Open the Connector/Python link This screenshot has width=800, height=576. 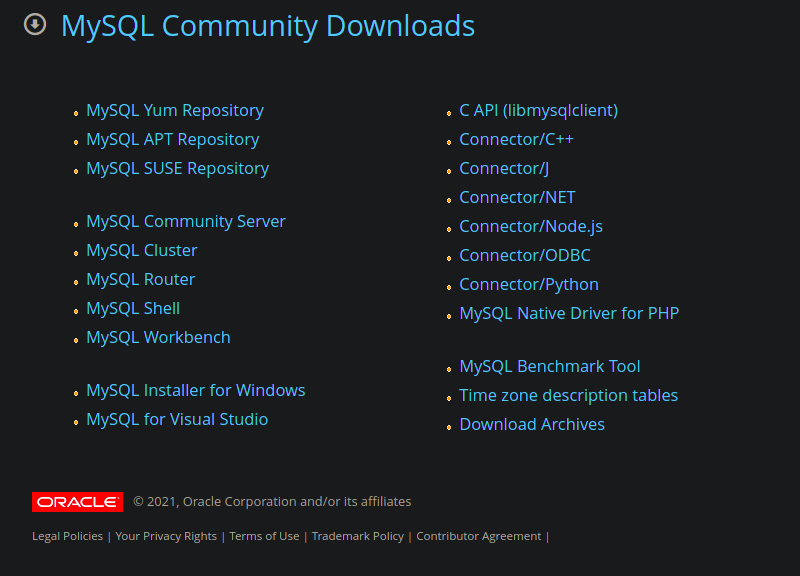[x=529, y=285]
